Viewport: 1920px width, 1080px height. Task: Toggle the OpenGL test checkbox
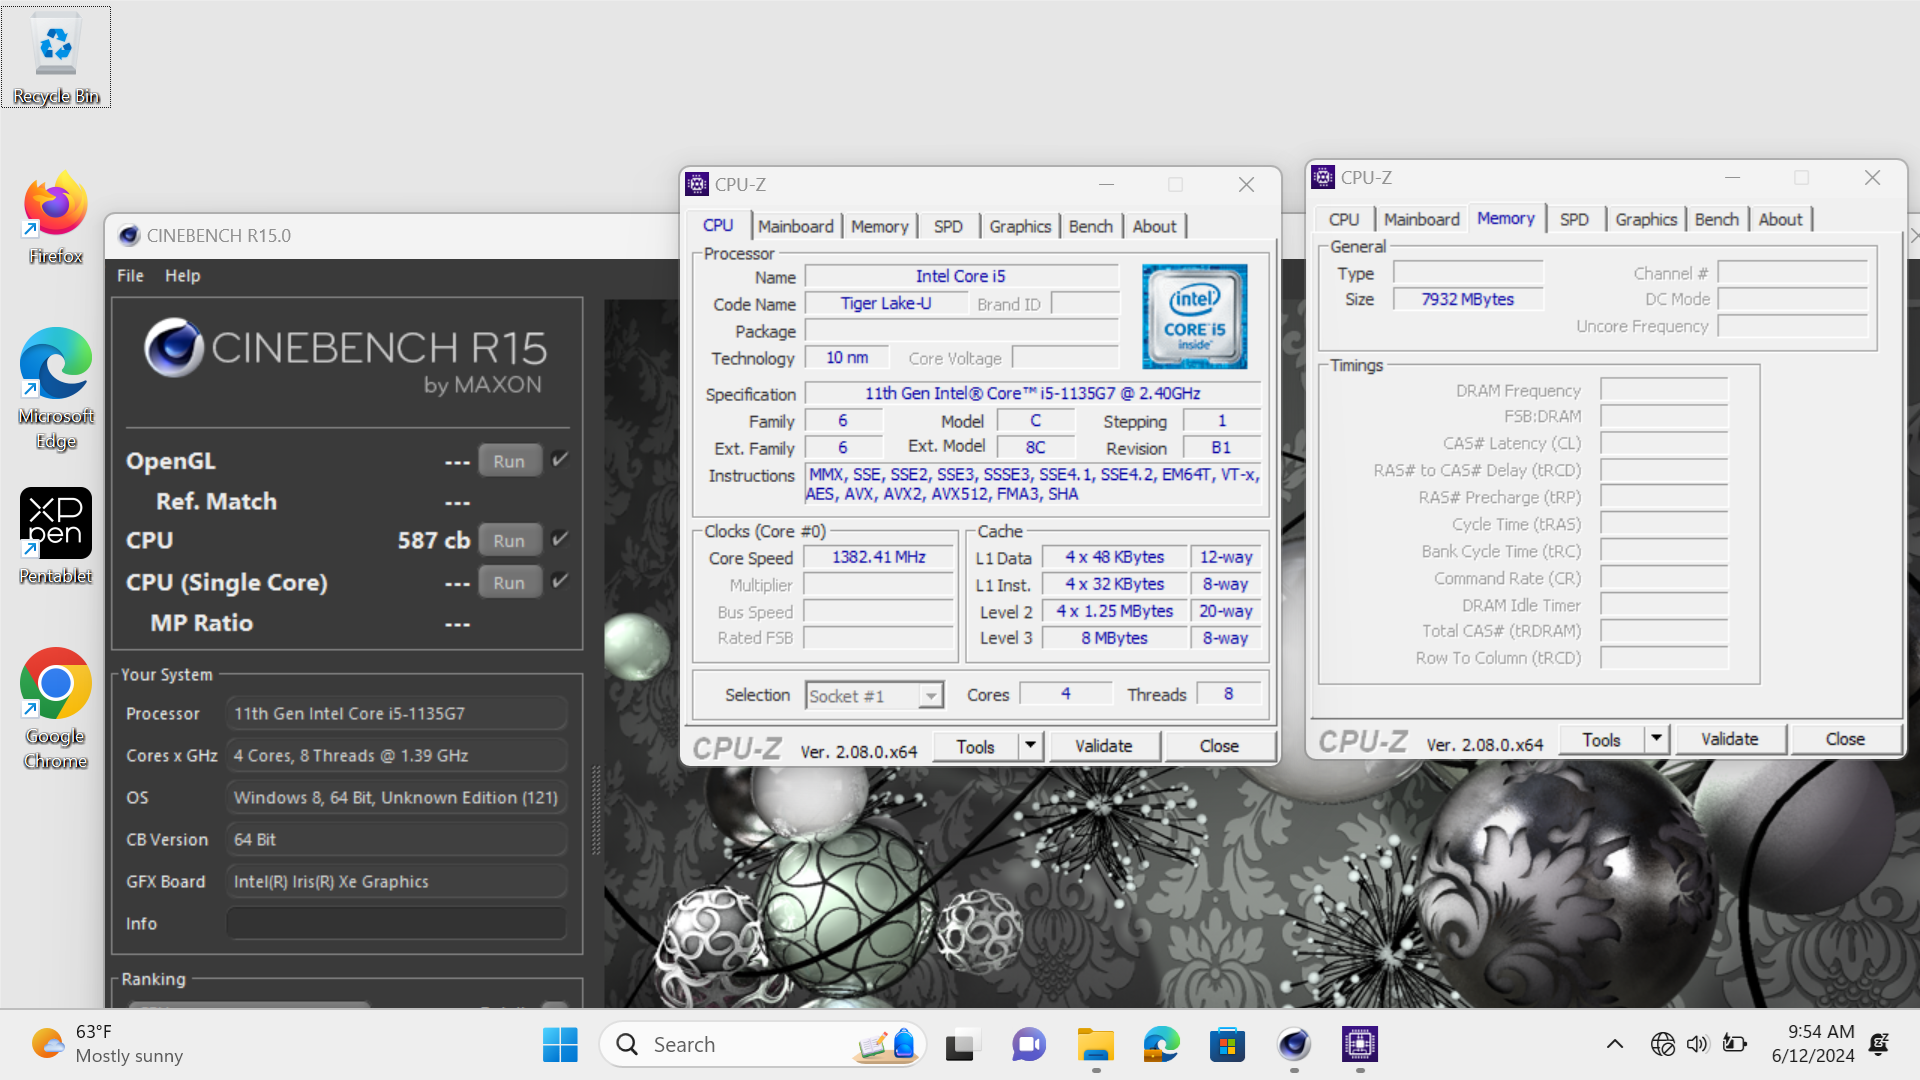(x=560, y=460)
